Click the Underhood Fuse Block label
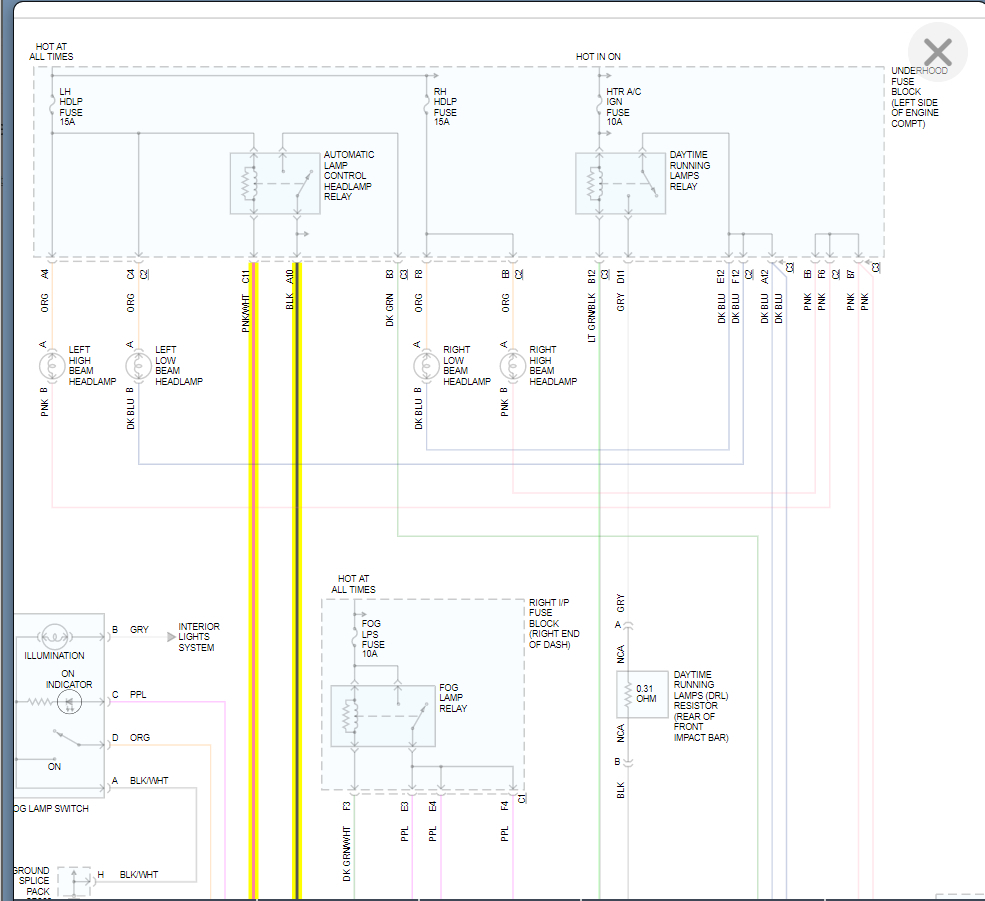The height and width of the screenshot is (901, 985). tap(918, 97)
